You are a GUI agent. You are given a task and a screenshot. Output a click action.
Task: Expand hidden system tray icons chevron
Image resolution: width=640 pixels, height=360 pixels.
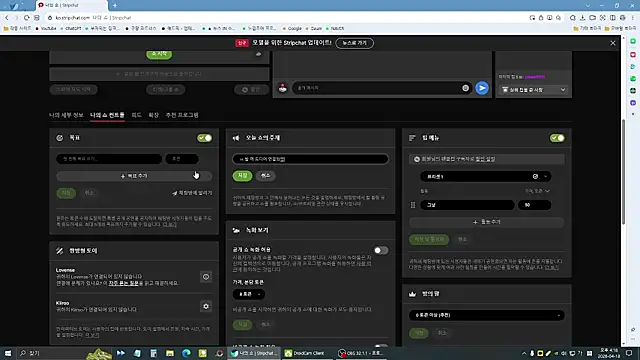click(524, 353)
